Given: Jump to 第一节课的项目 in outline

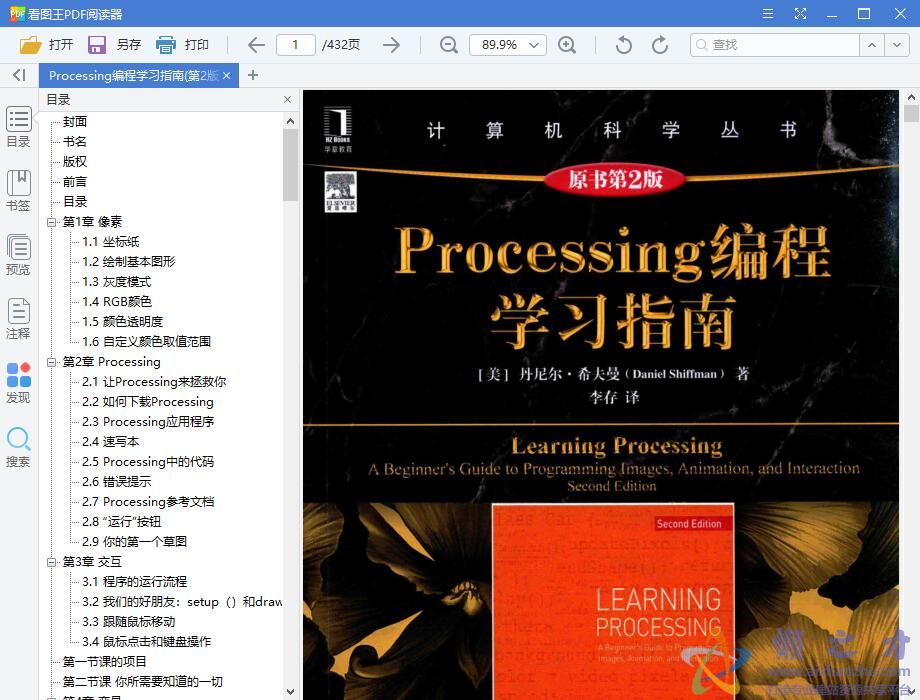Looking at the screenshot, I should [104, 661].
